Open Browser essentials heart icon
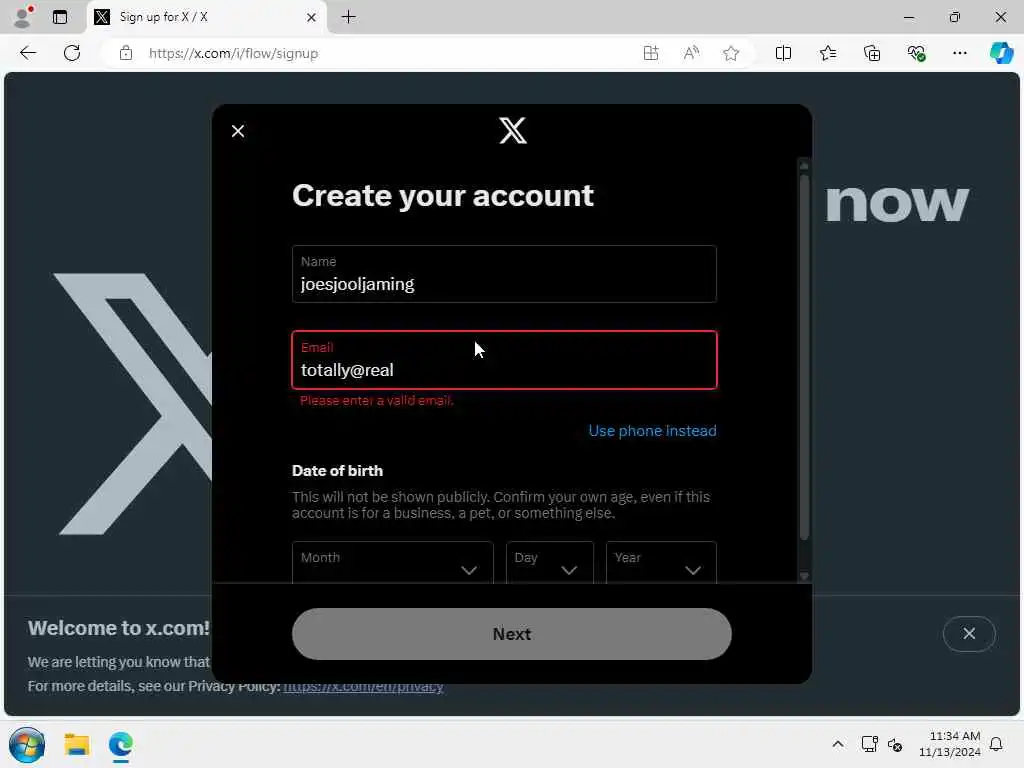1024x768 pixels. [x=916, y=54]
